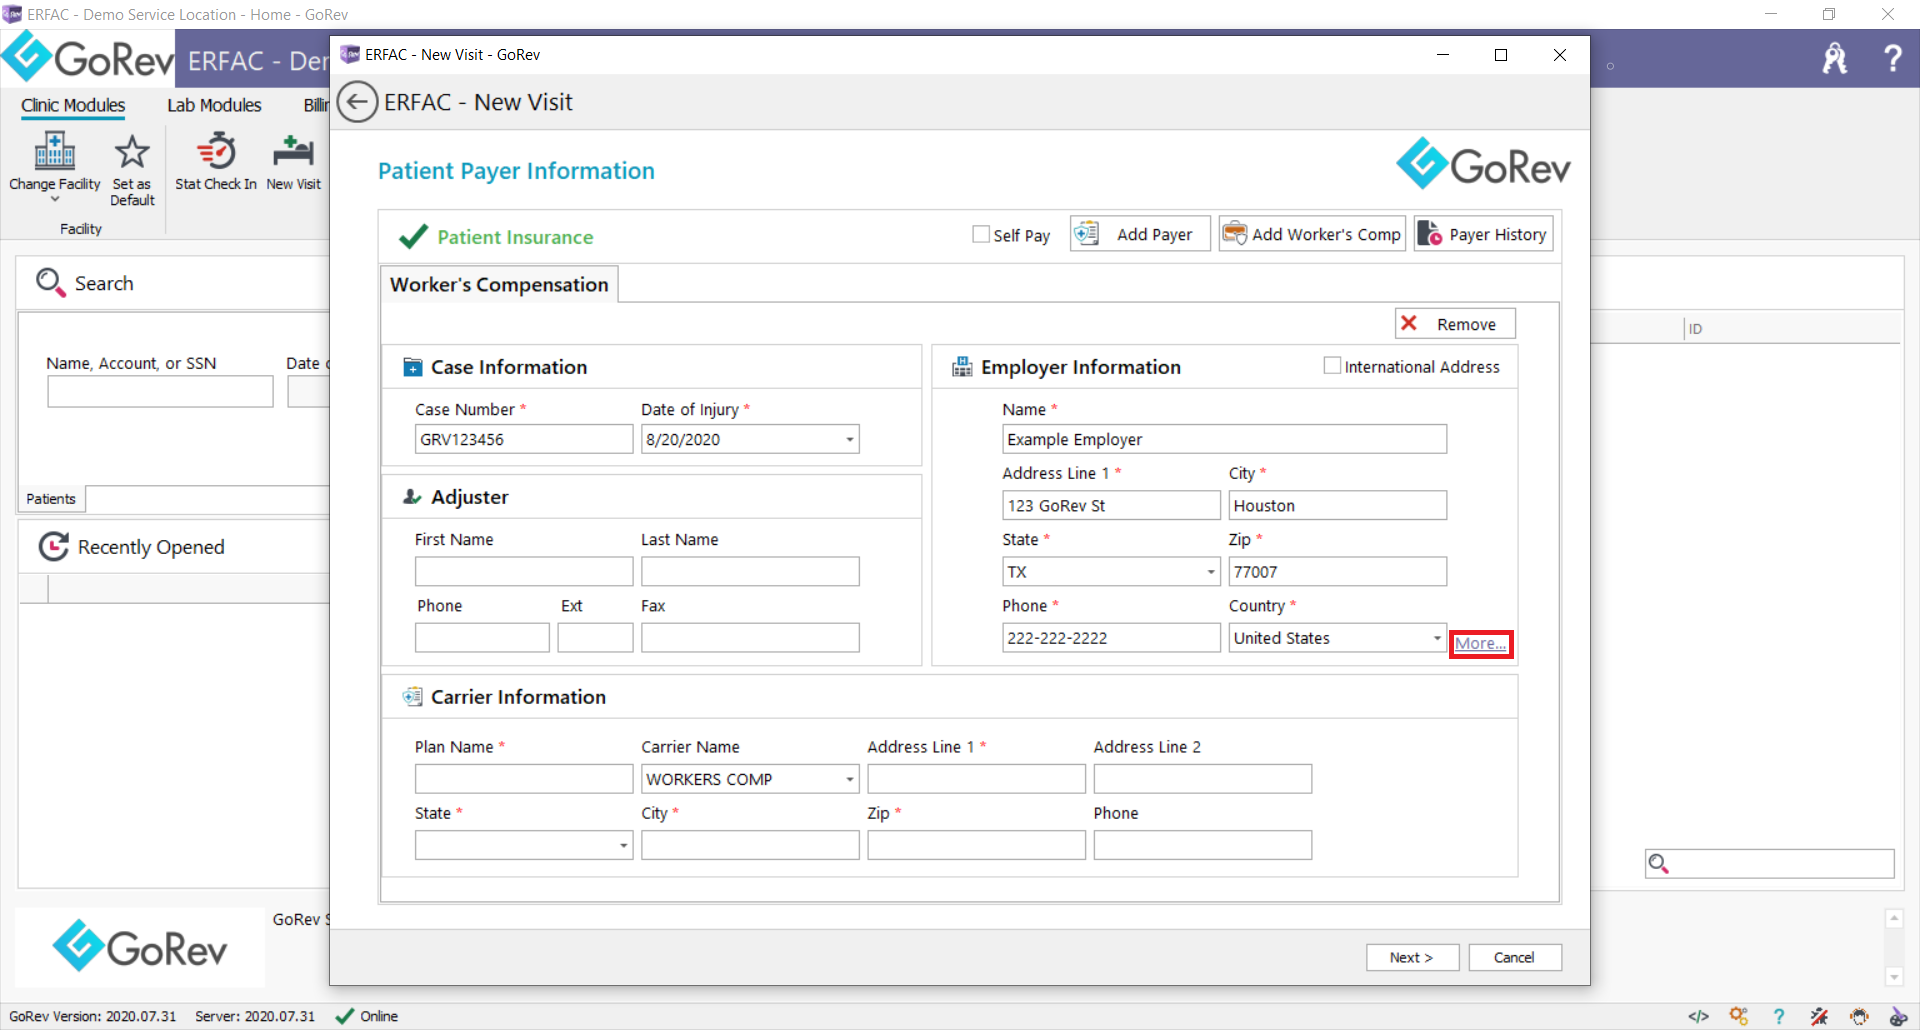Click the bottom-right search field

pyautogui.click(x=1770, y=863)
